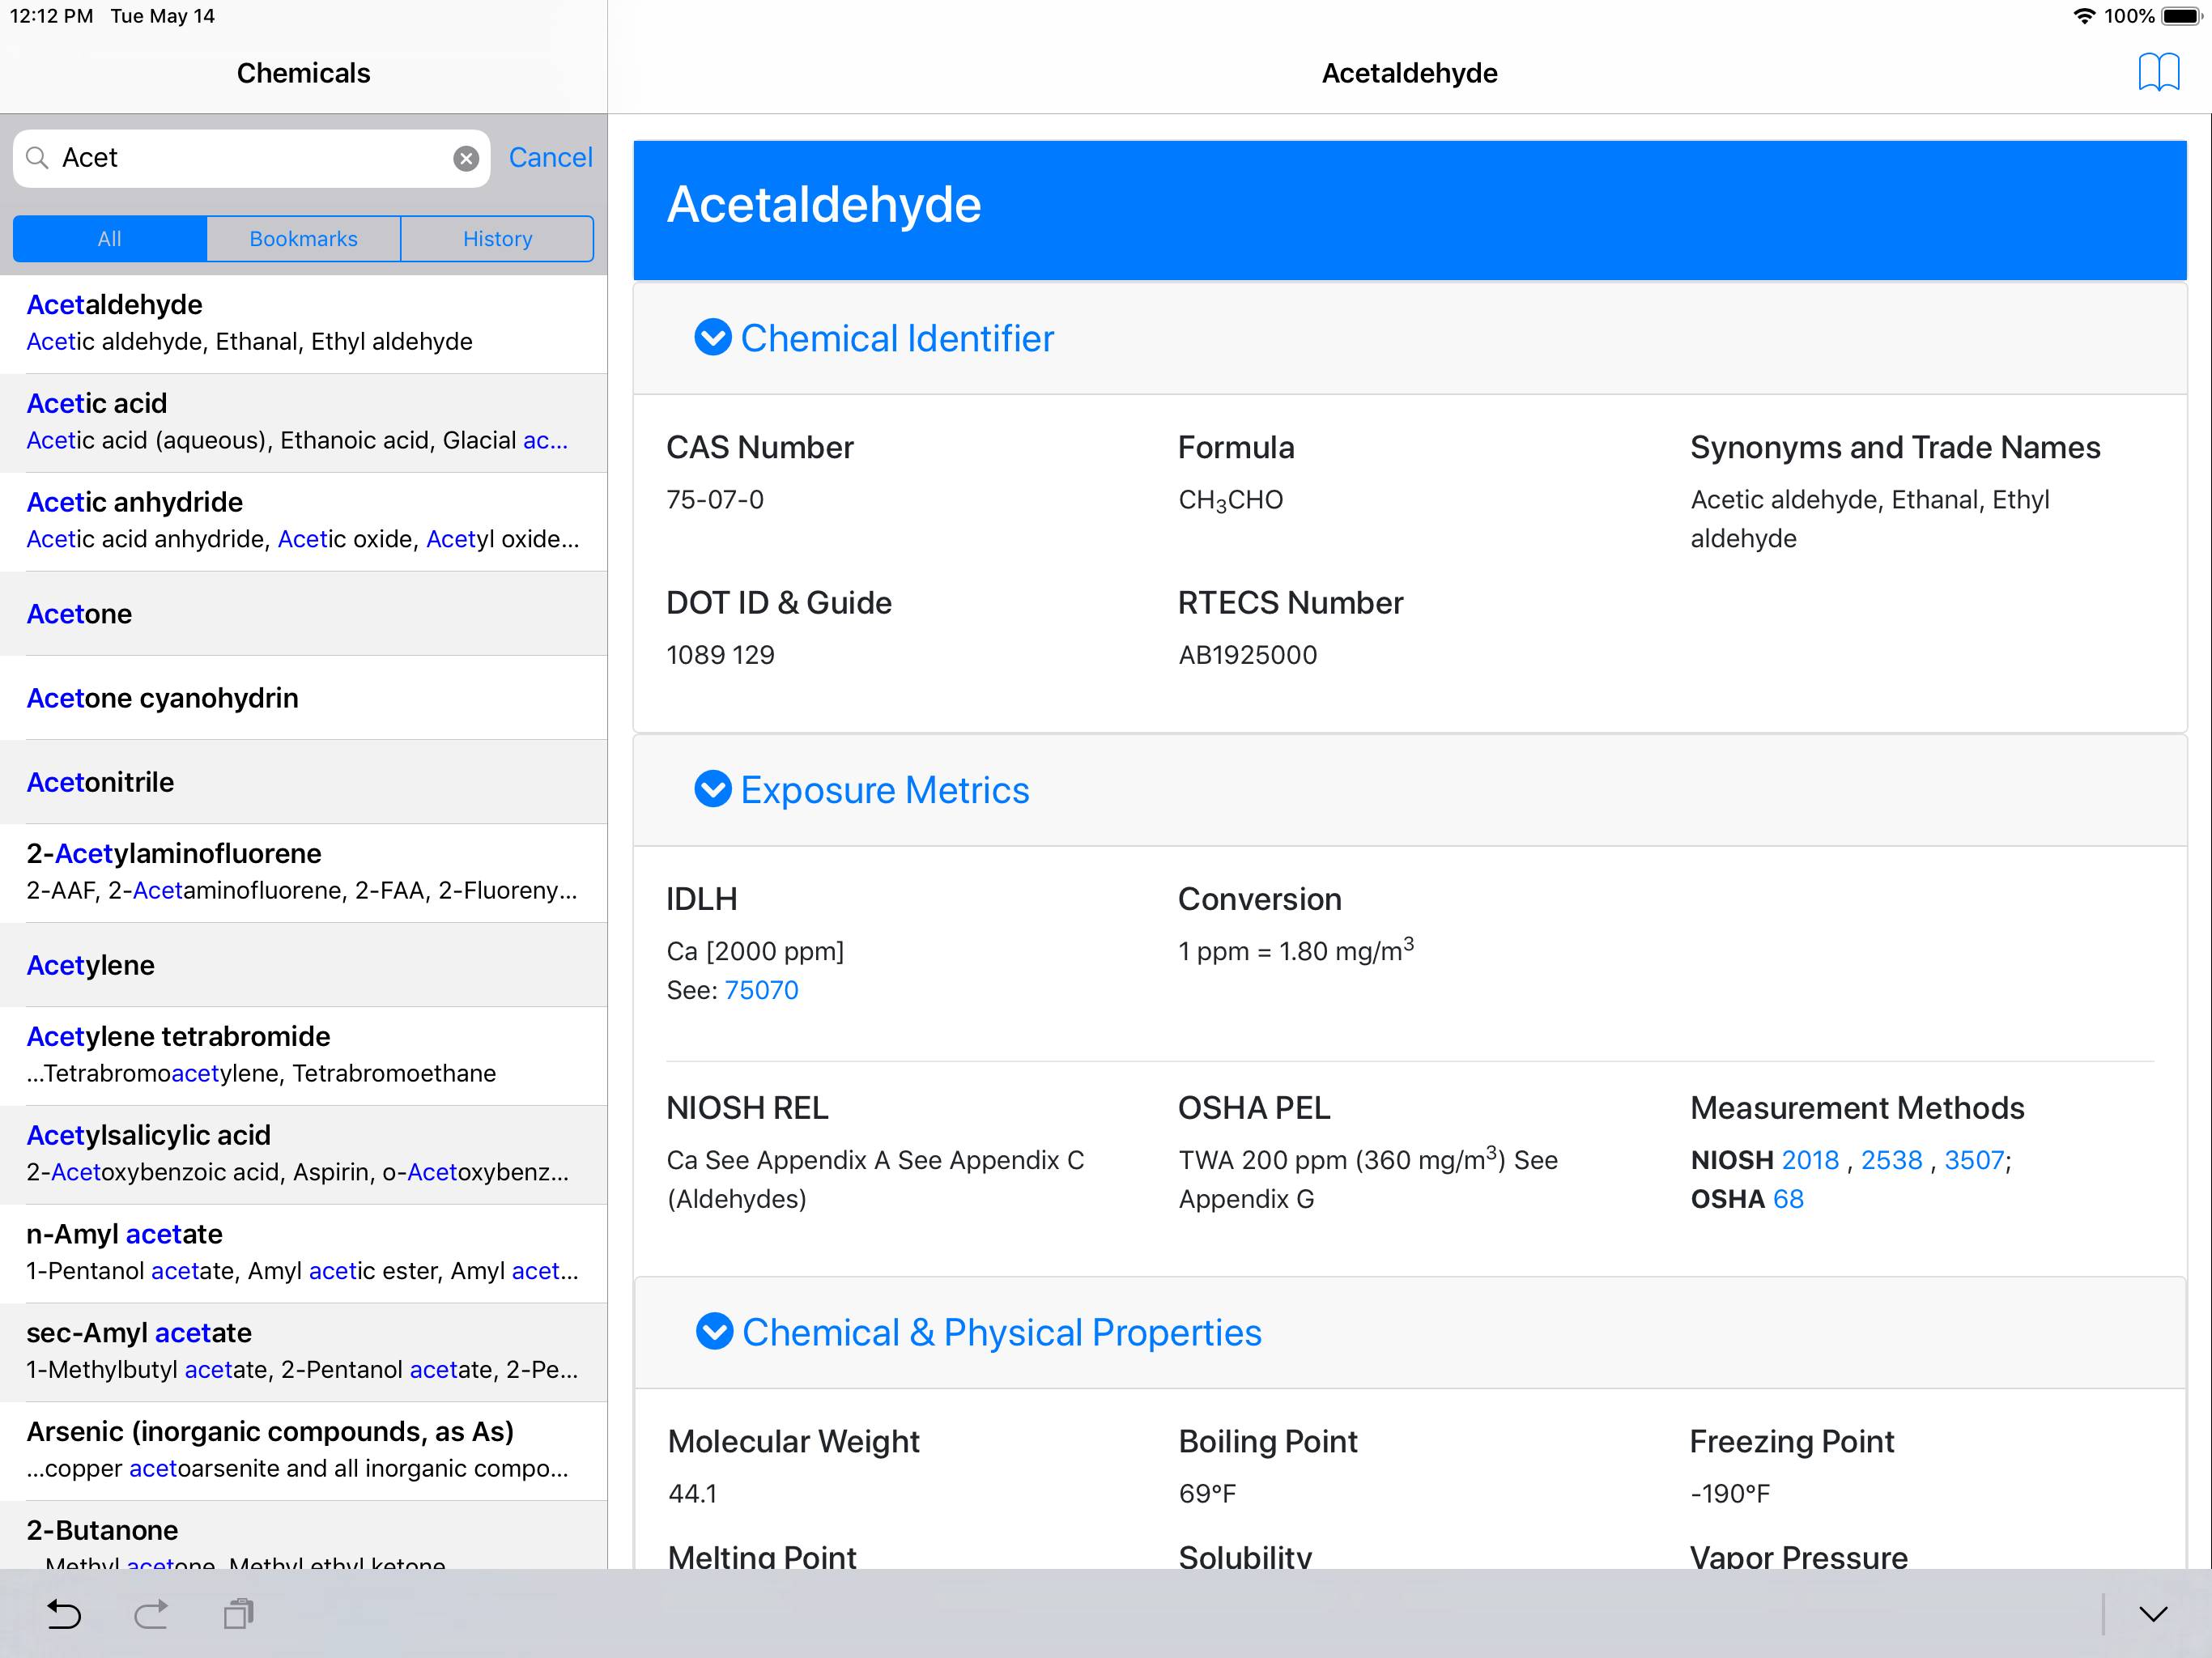Tap the undo arrow in keyboard bar
2212x1658 pixels.
tap(64, 1613)
